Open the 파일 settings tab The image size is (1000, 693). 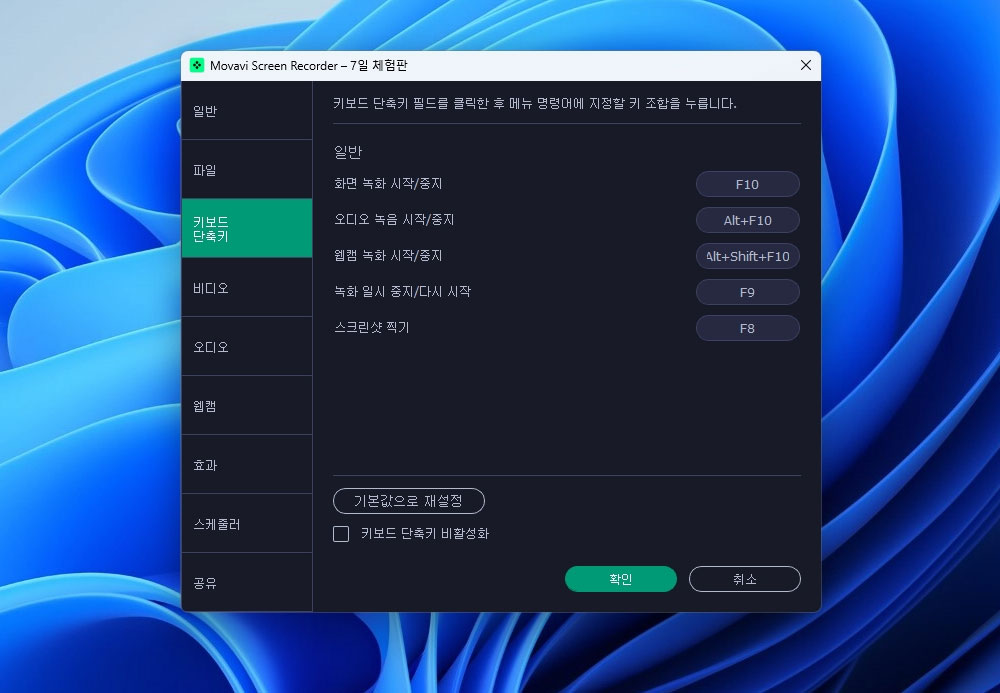[x=247, y=170]
